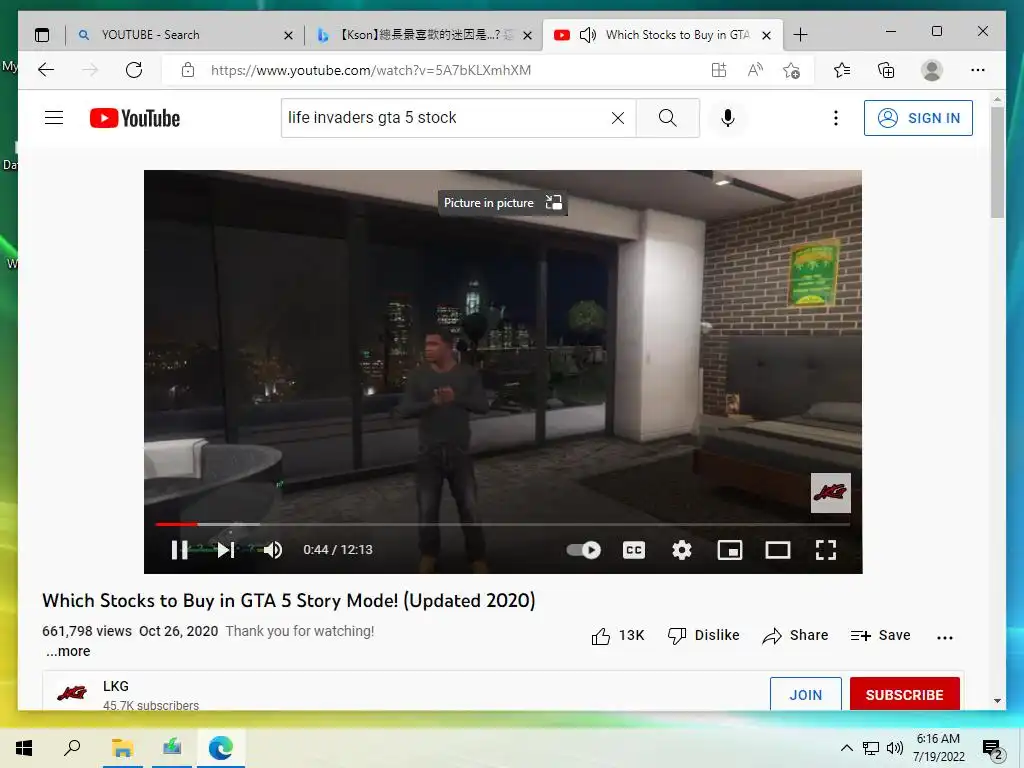Screen dimensions: 1024x768
Task: Go back to the previous page
Action: coord(46,70)
